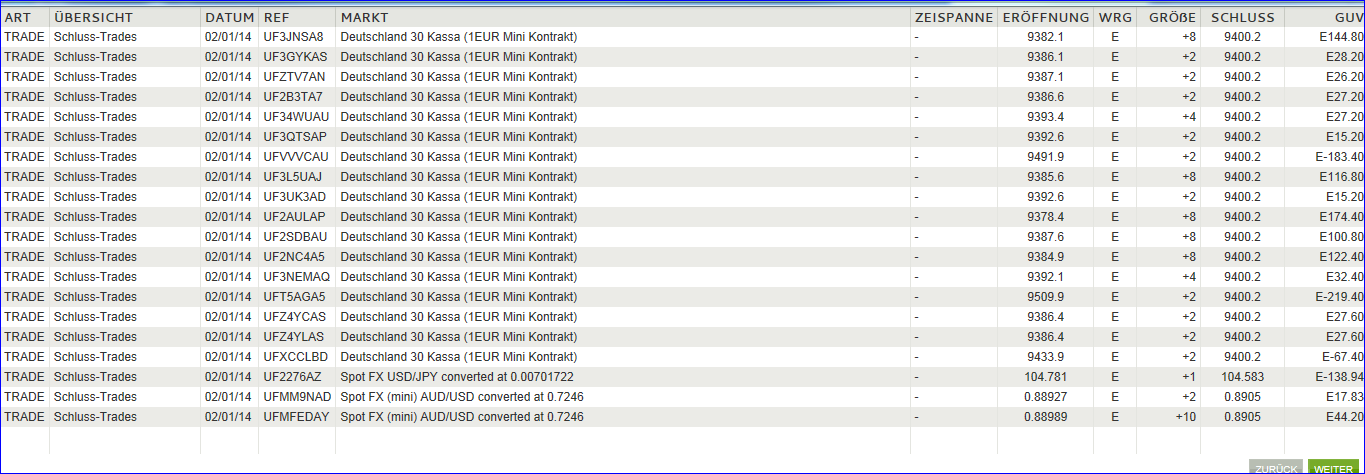The height and width of the screenshot is (474, 1365).
Task: Click the WEITER button
Action: tap(1333, 468)
